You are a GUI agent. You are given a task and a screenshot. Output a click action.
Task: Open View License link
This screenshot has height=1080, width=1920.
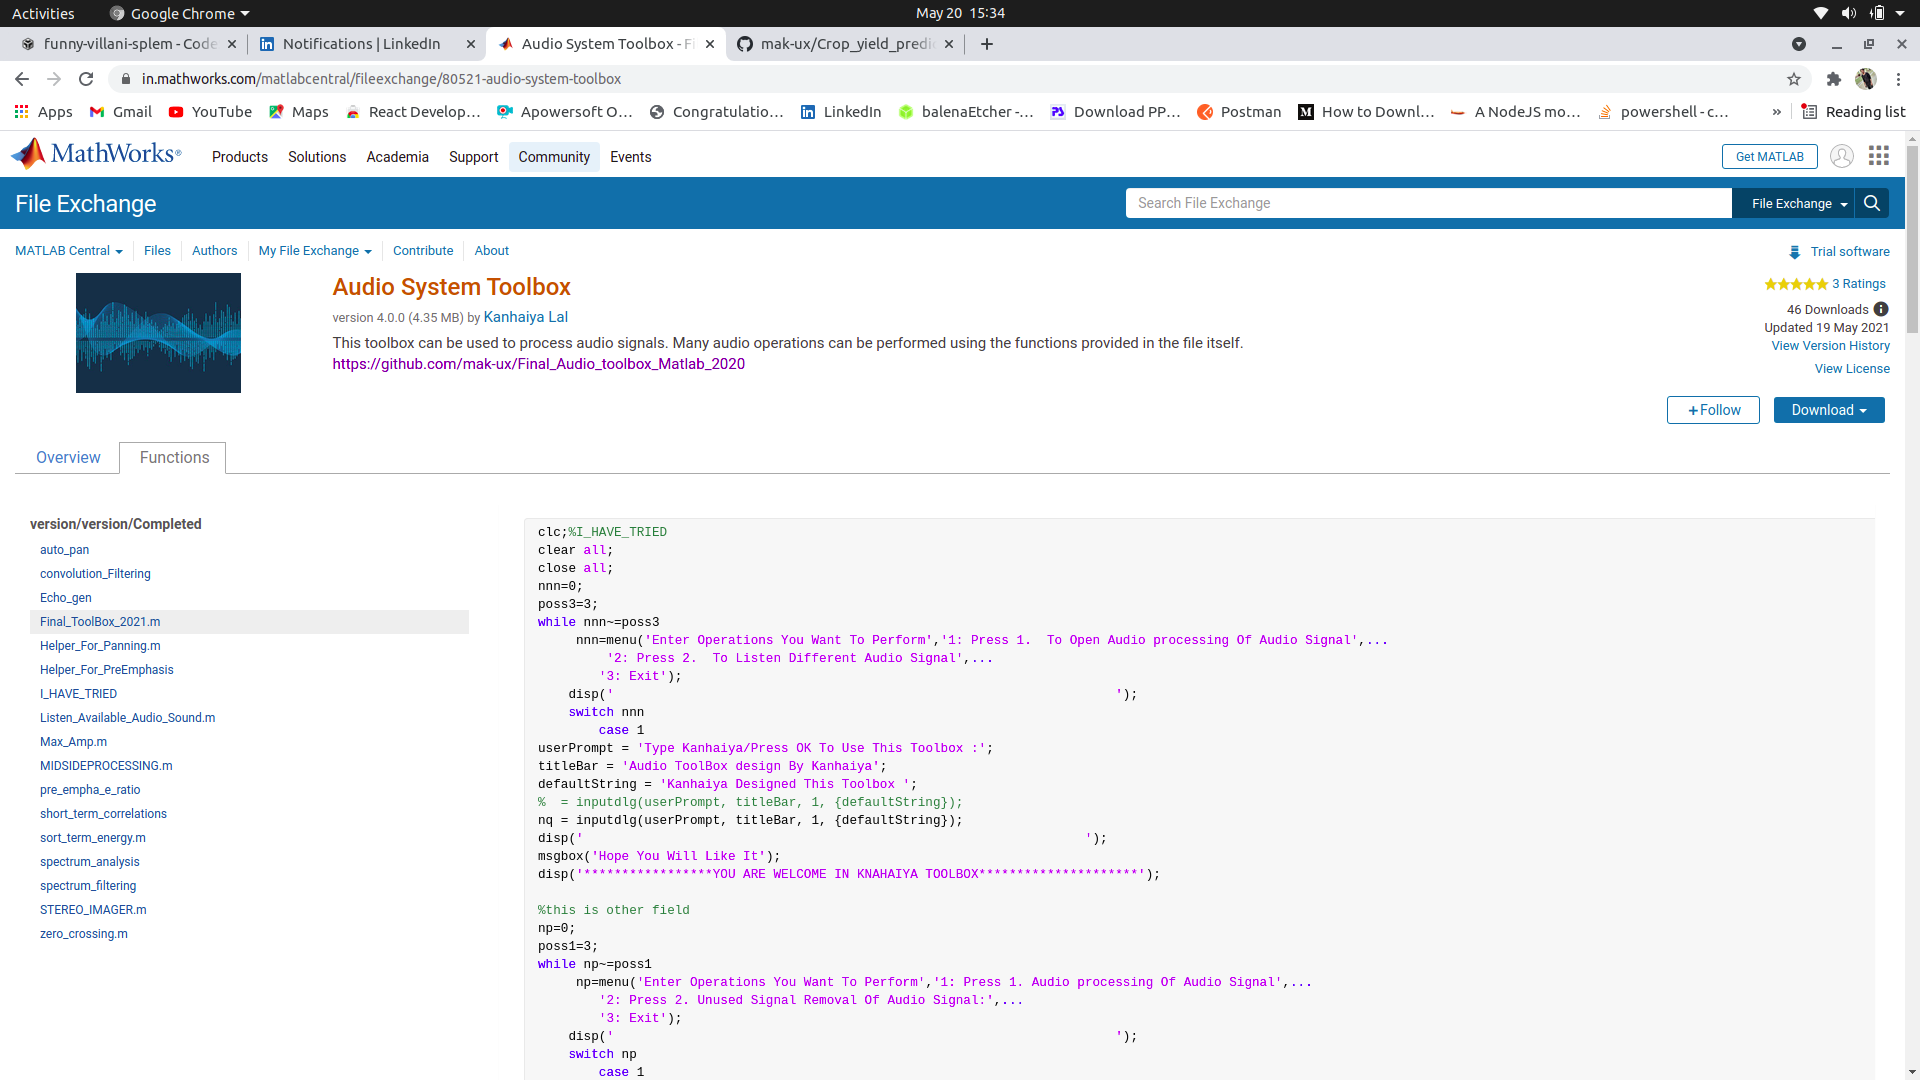1852,369
